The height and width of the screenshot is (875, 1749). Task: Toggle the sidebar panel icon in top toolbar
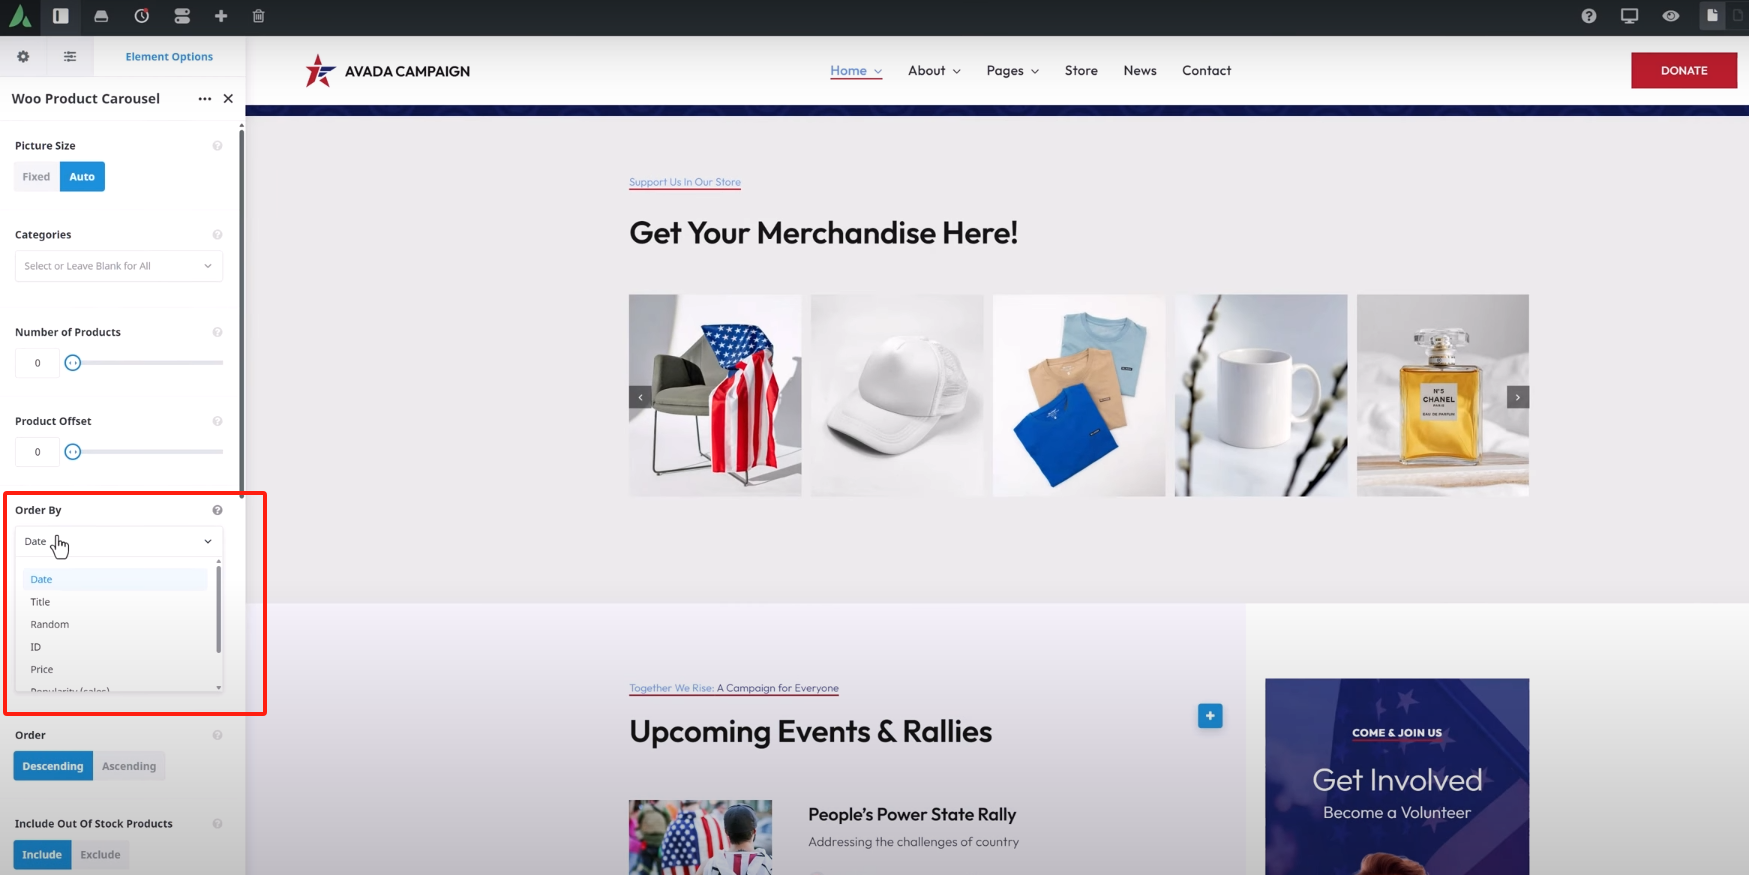[x=61, y=16]
